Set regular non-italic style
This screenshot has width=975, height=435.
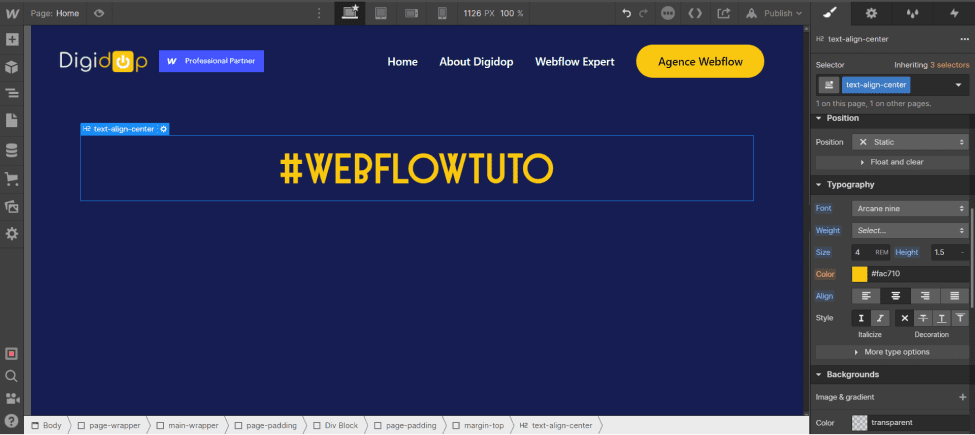861,318
